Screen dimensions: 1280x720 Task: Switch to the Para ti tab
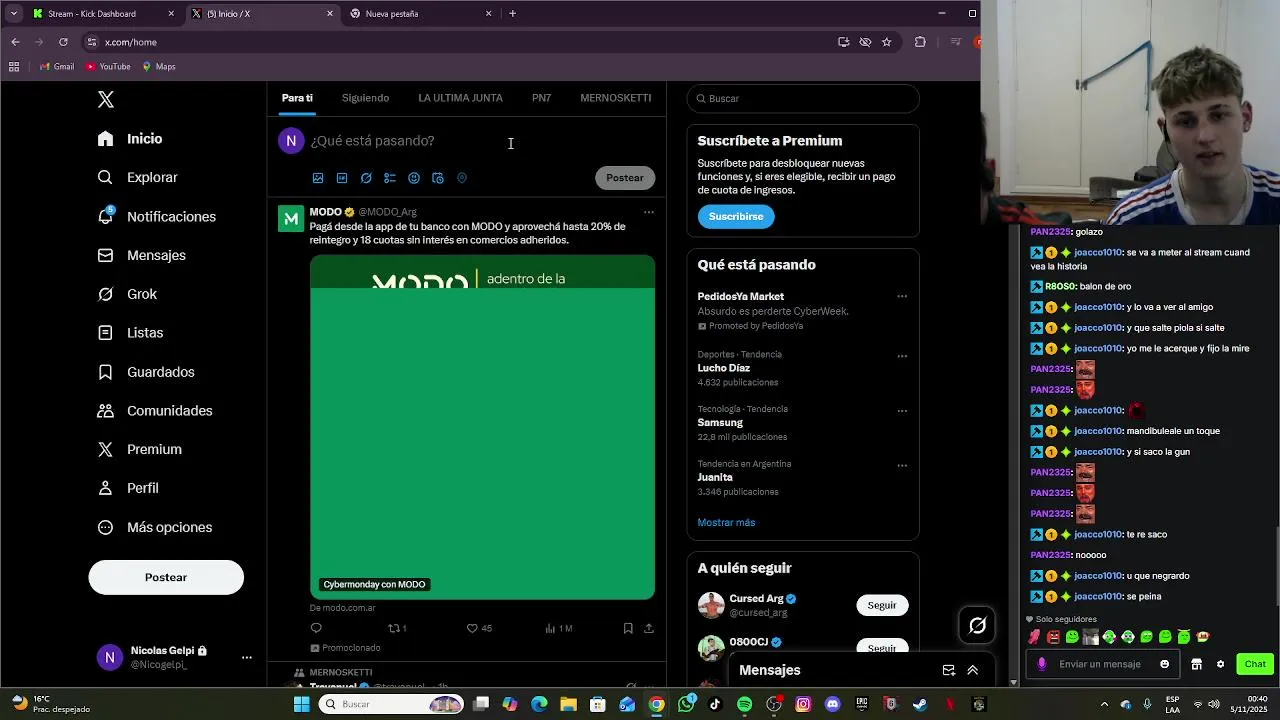click(x=297, y=98)
